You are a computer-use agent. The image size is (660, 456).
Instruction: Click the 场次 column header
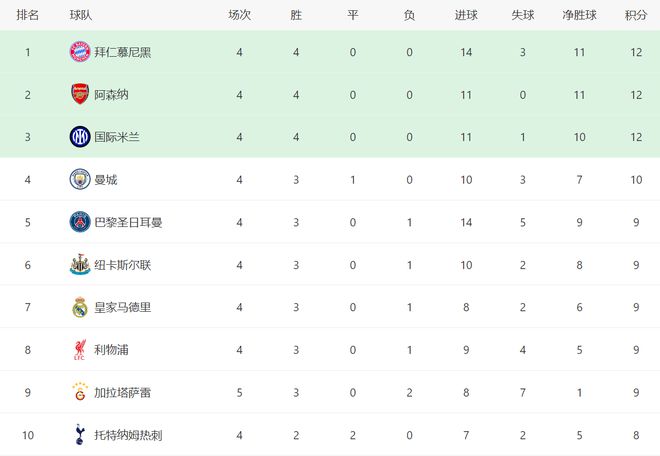(240, 15)
